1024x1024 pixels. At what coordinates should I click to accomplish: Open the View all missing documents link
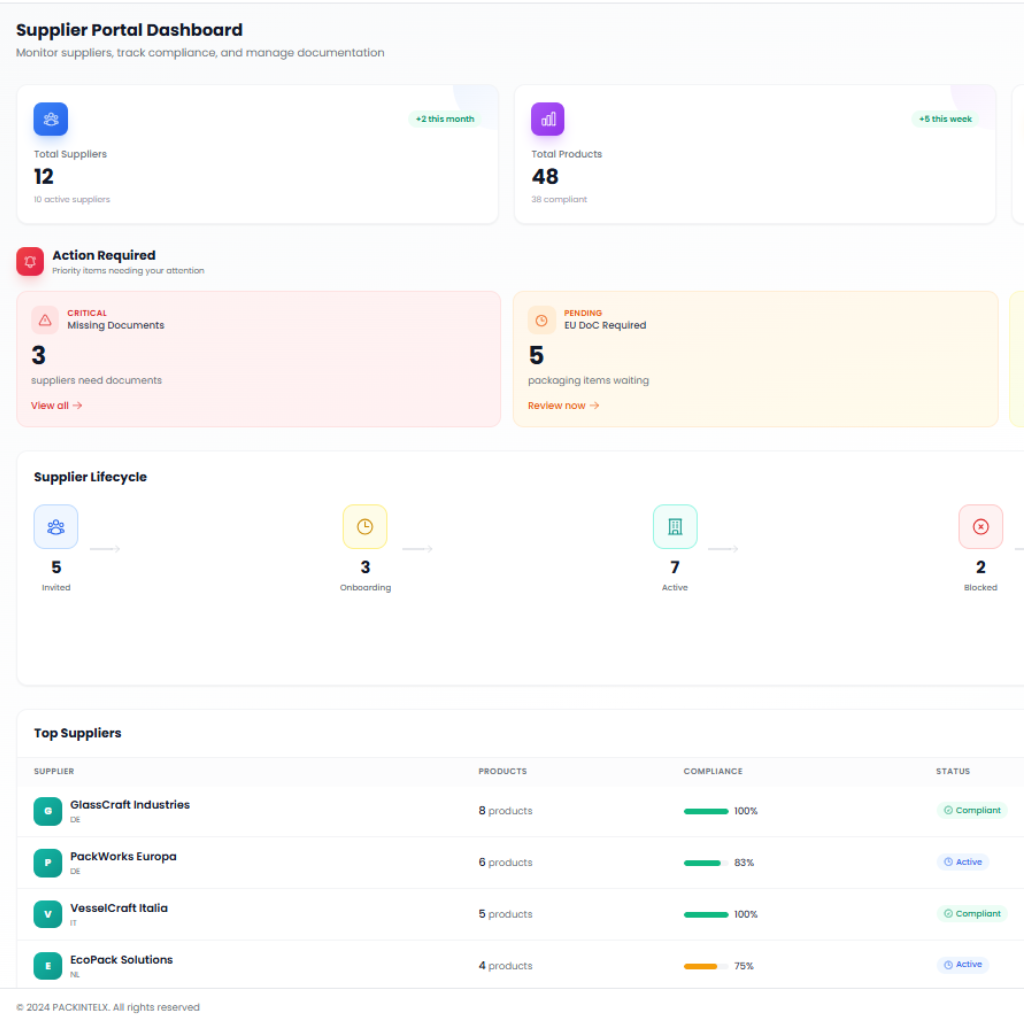pos(56,406)
